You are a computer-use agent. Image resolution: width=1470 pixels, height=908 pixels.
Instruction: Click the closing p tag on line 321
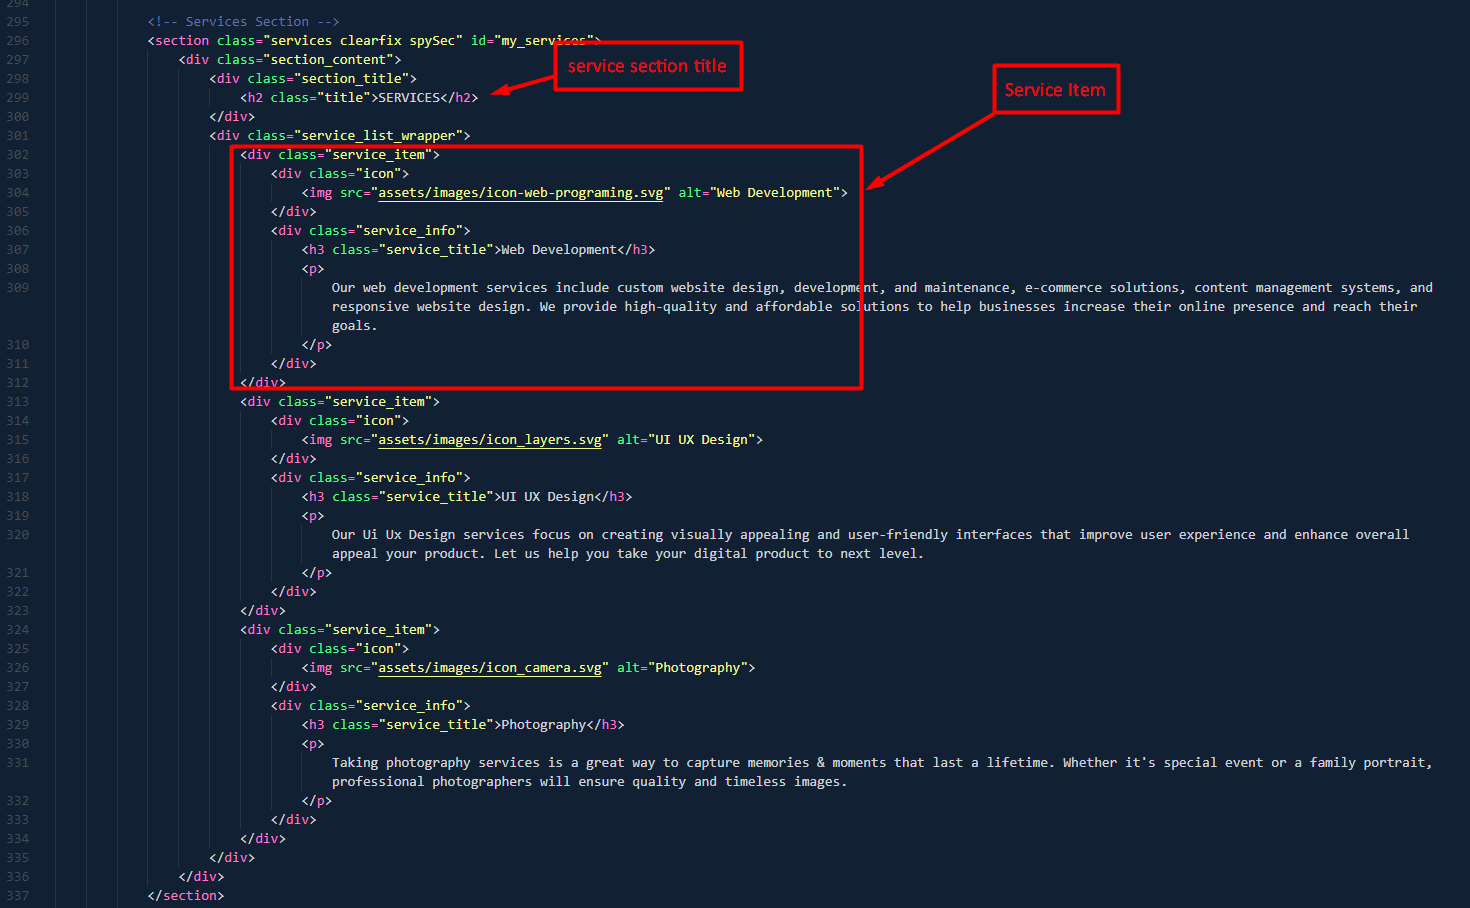[x=317, y=572]
